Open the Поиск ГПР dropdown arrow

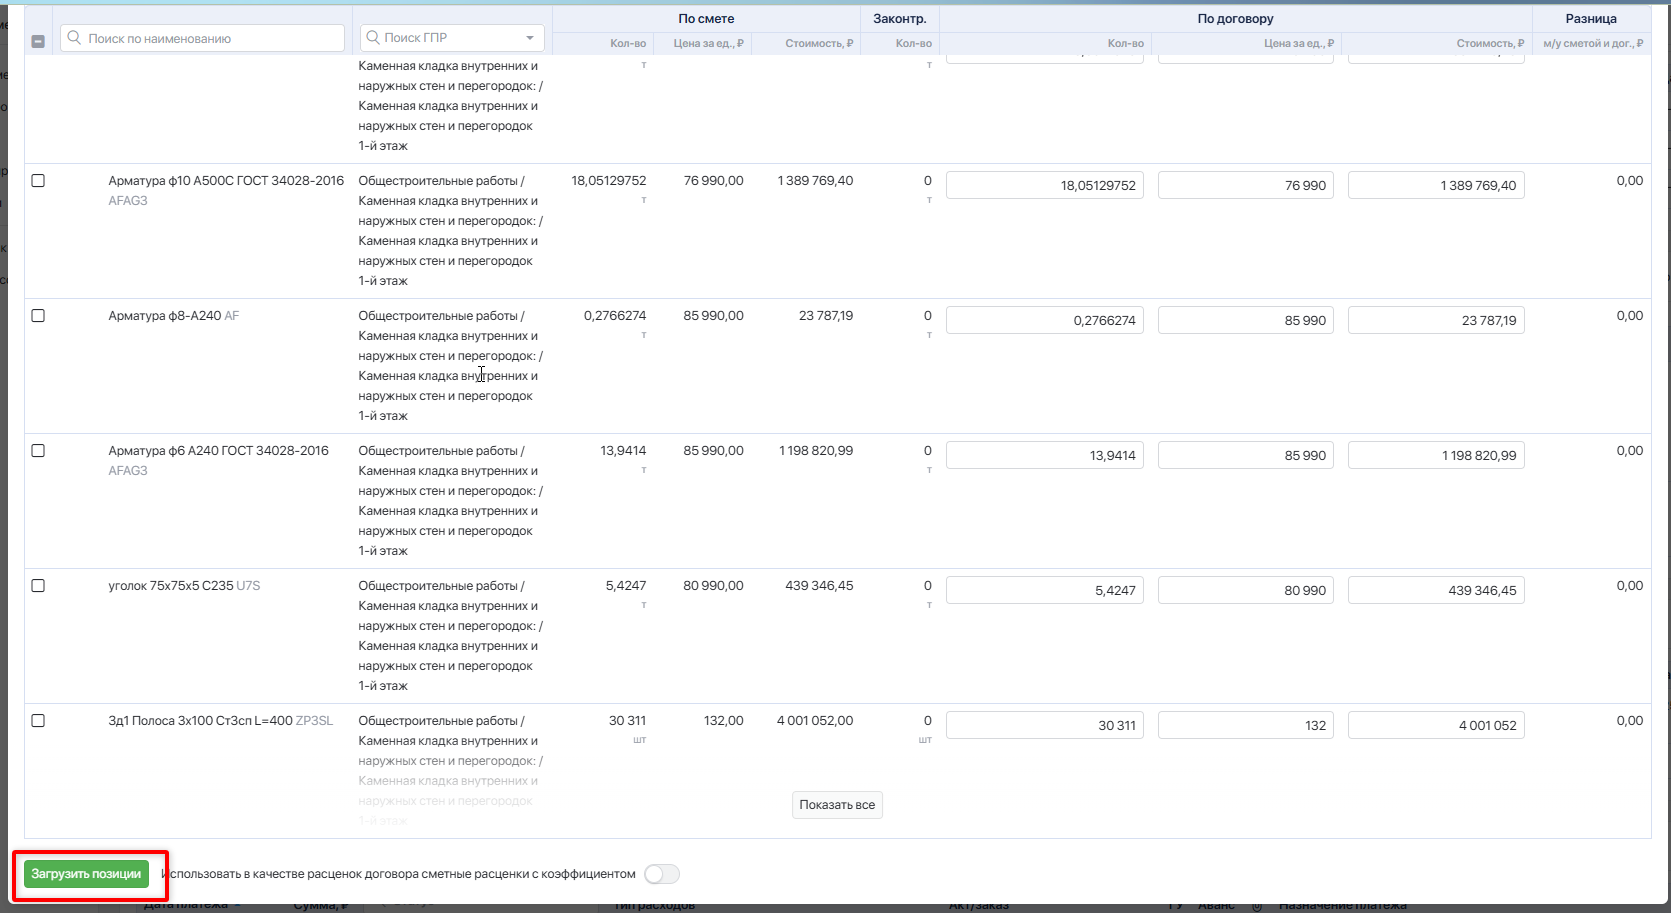(530, 38)
